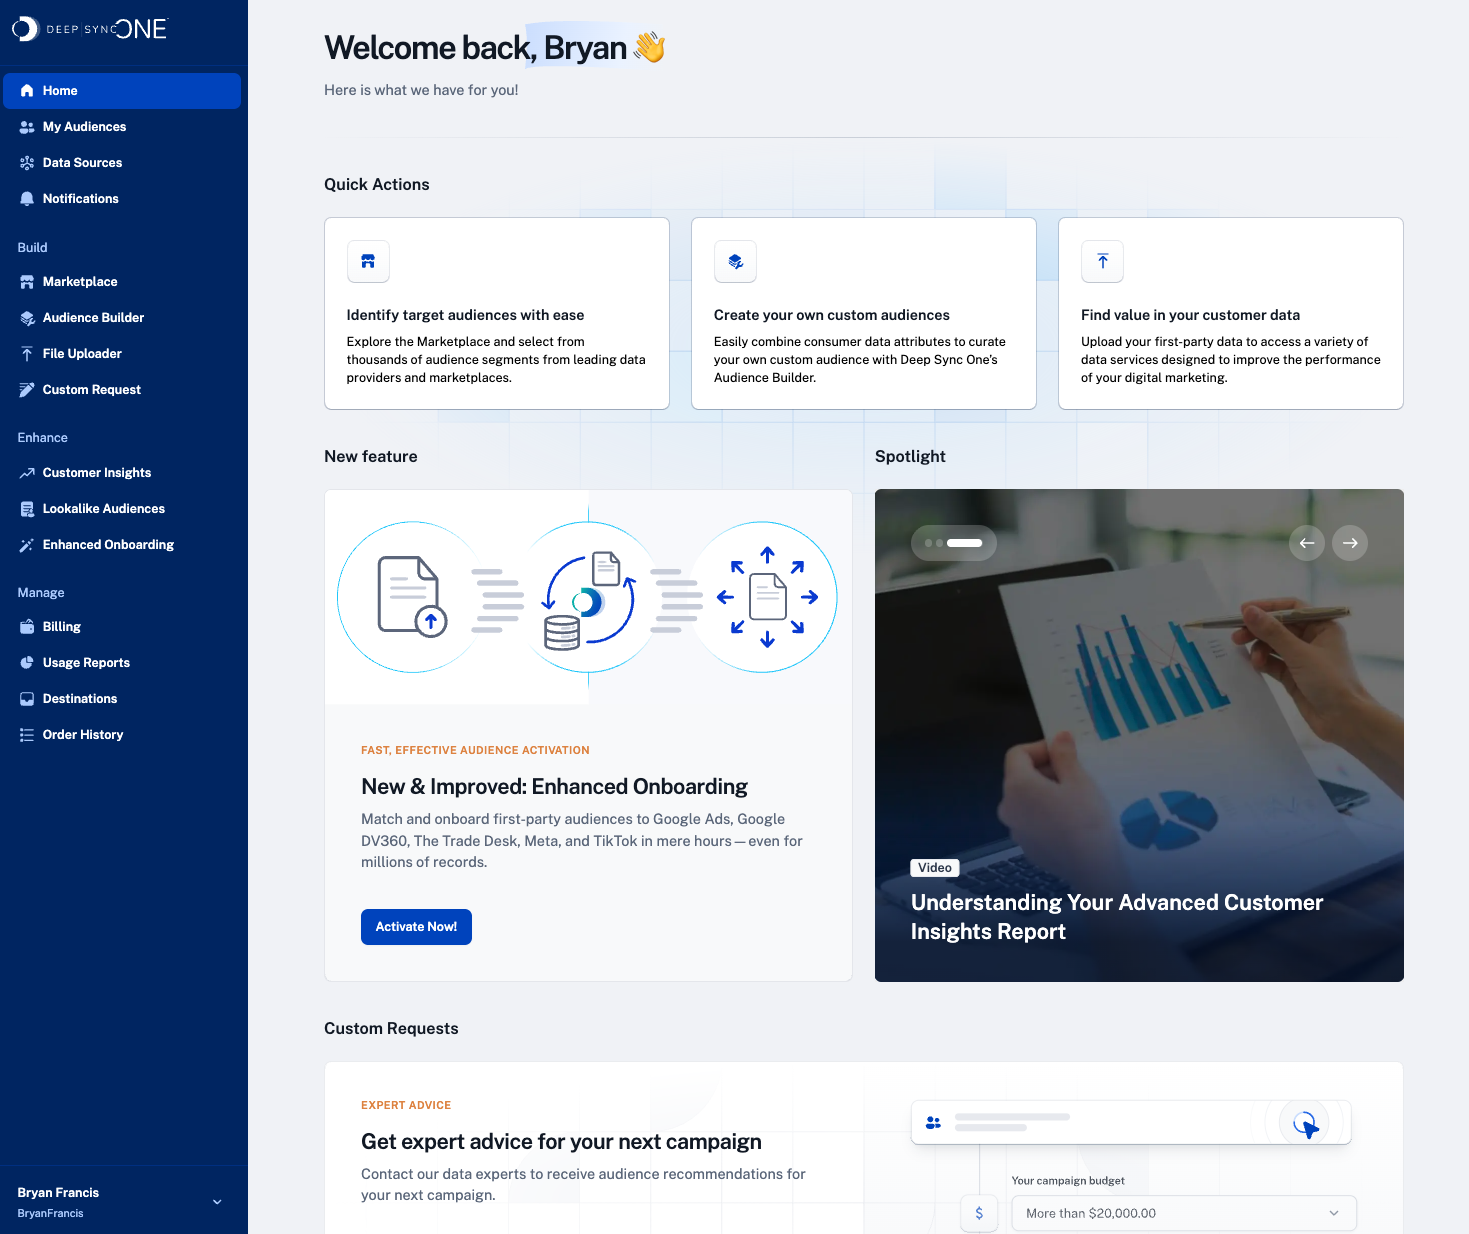Click the upload arrow icon for customer data
Viewport: 1469px width, 1234px height.
1102,262
